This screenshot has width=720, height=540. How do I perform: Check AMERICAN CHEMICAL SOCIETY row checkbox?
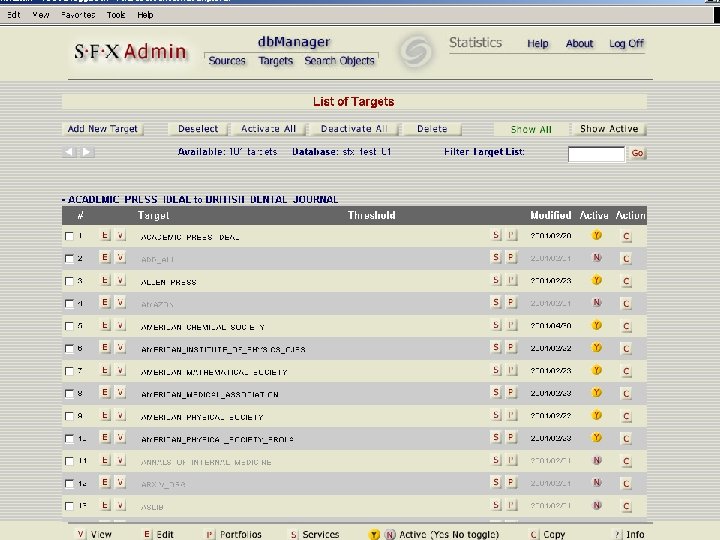(x=69, y=326)
